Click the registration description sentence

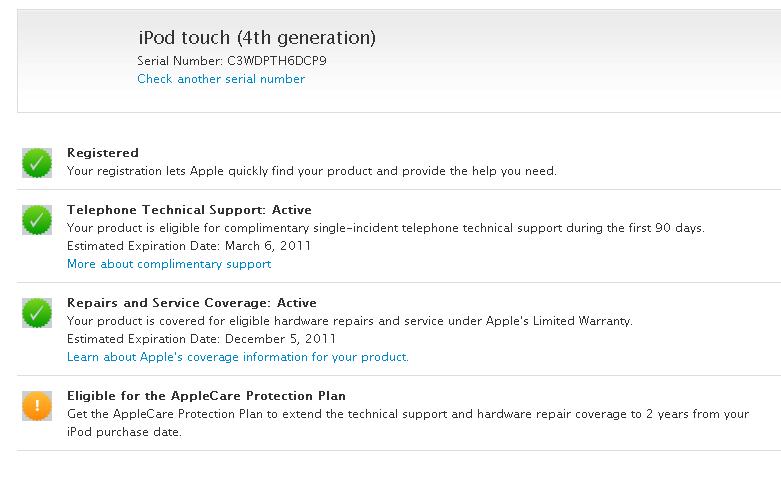311,171
